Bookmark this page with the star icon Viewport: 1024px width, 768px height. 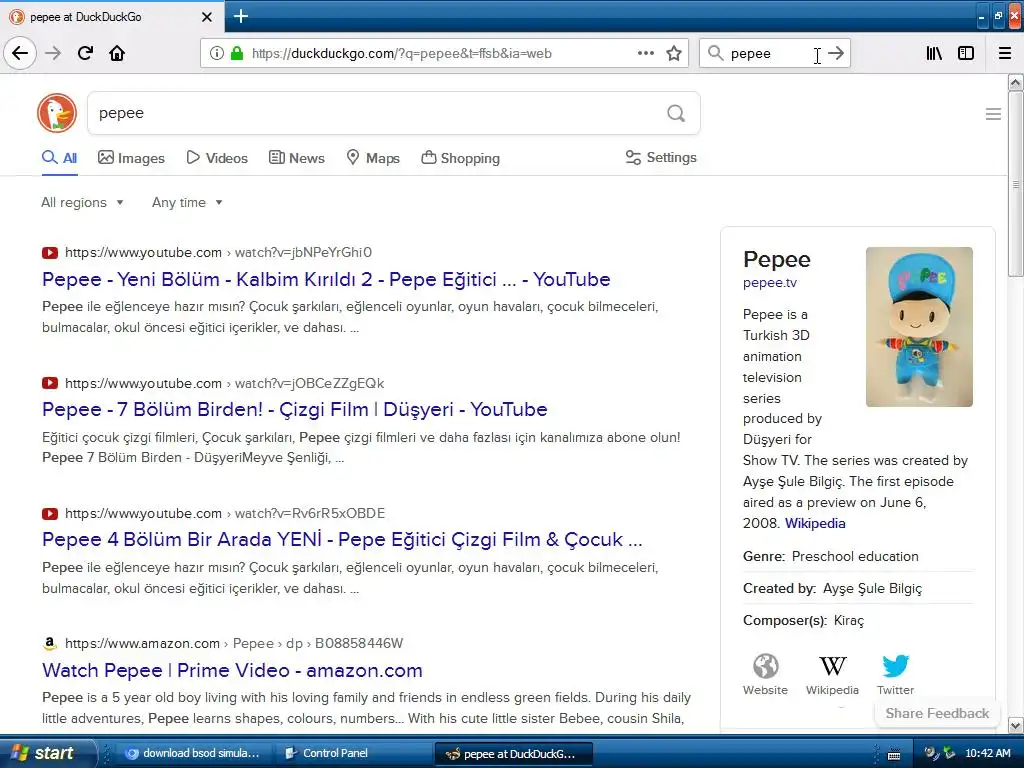click(674, 53)
